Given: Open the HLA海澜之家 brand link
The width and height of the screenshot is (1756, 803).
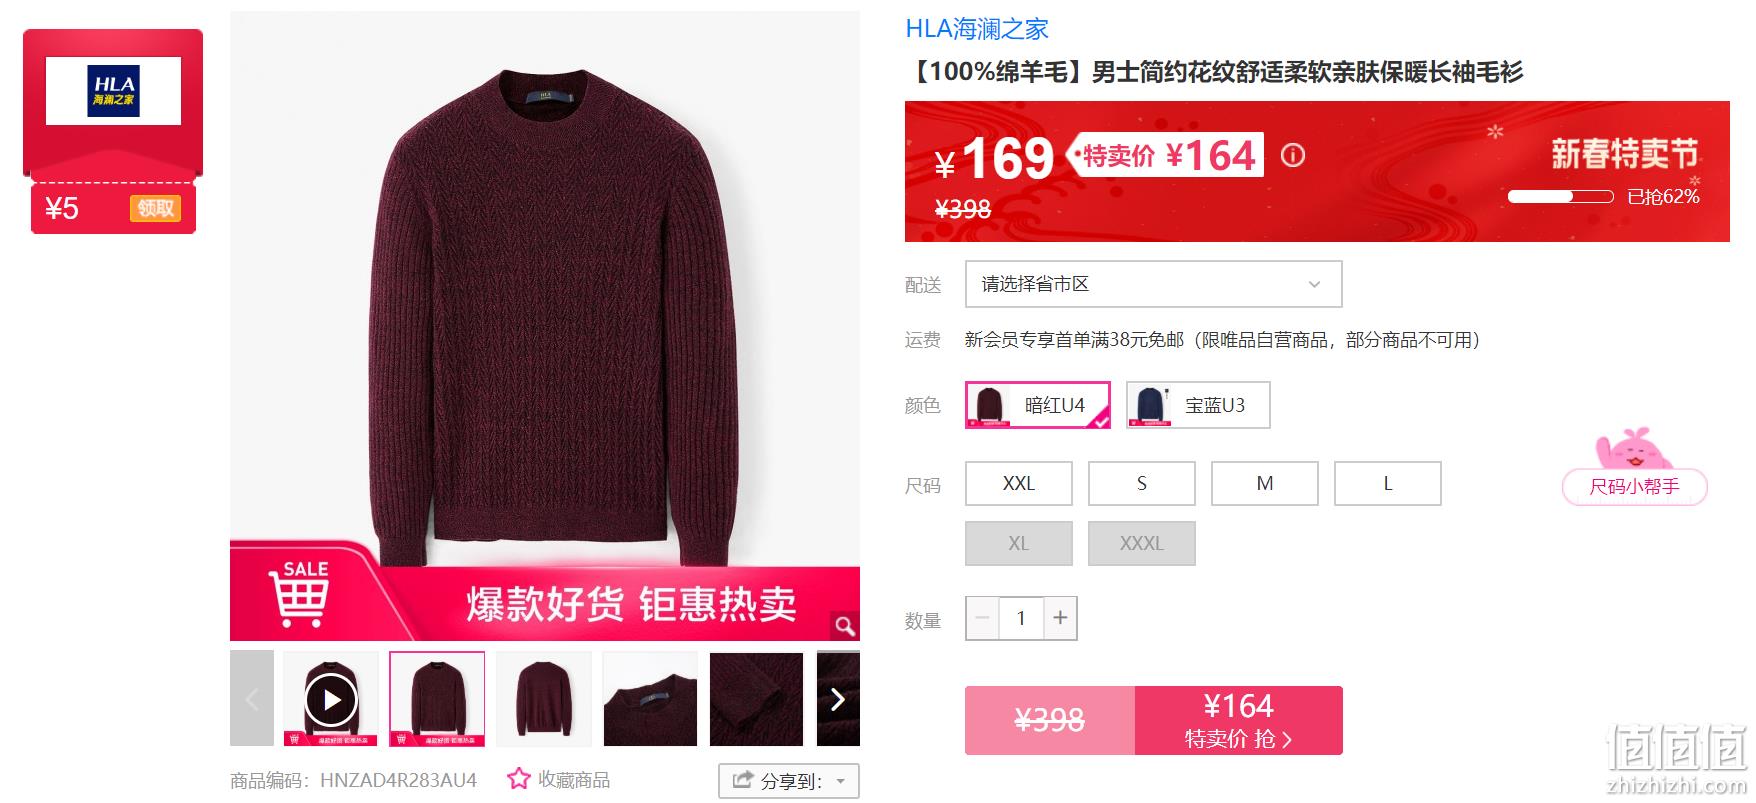Looking at the screenshot, I should 977,29.
